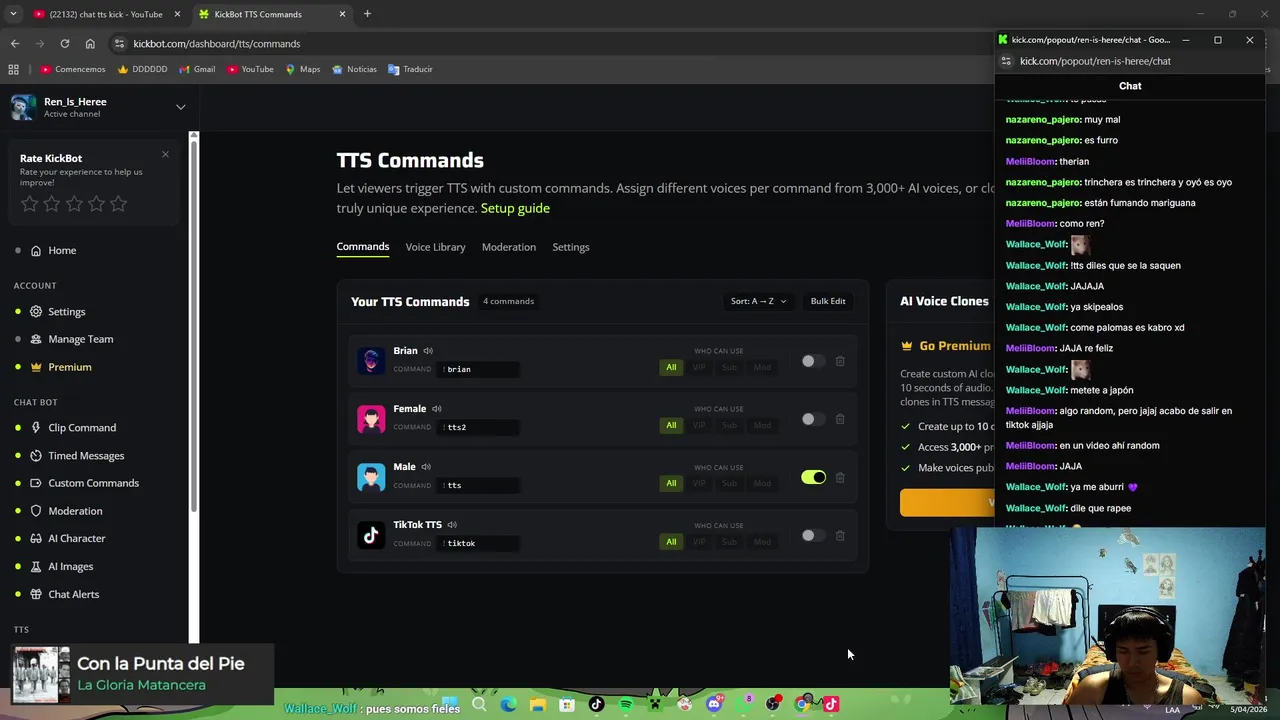1280x720 pixels.
Task: Open account Settings in the sidebar
Action: (67, 311)
